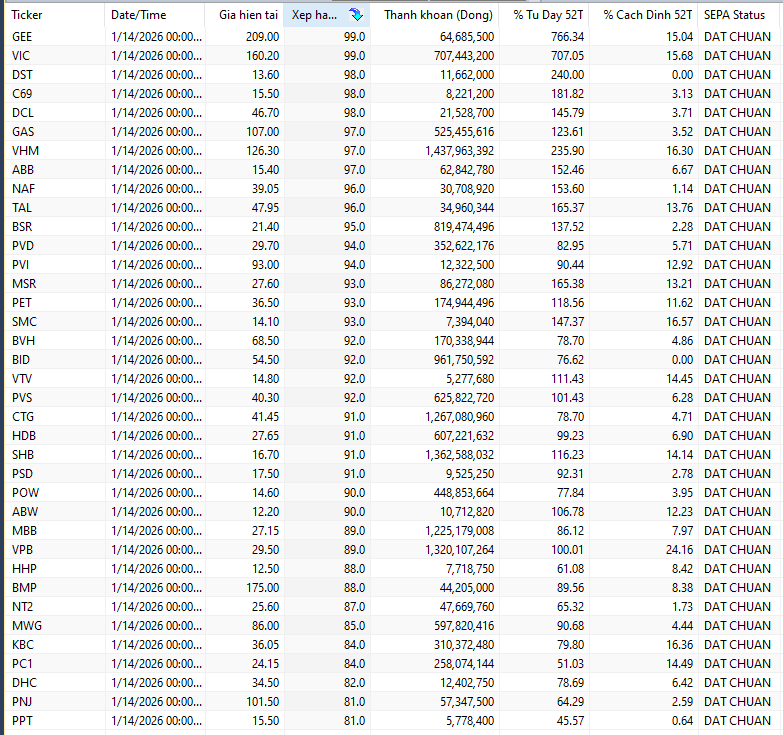This screenshot has width=783, height=735.
Task: Select the ABB ticker cell
Action: pyautogui.click(x=23, y=169)
